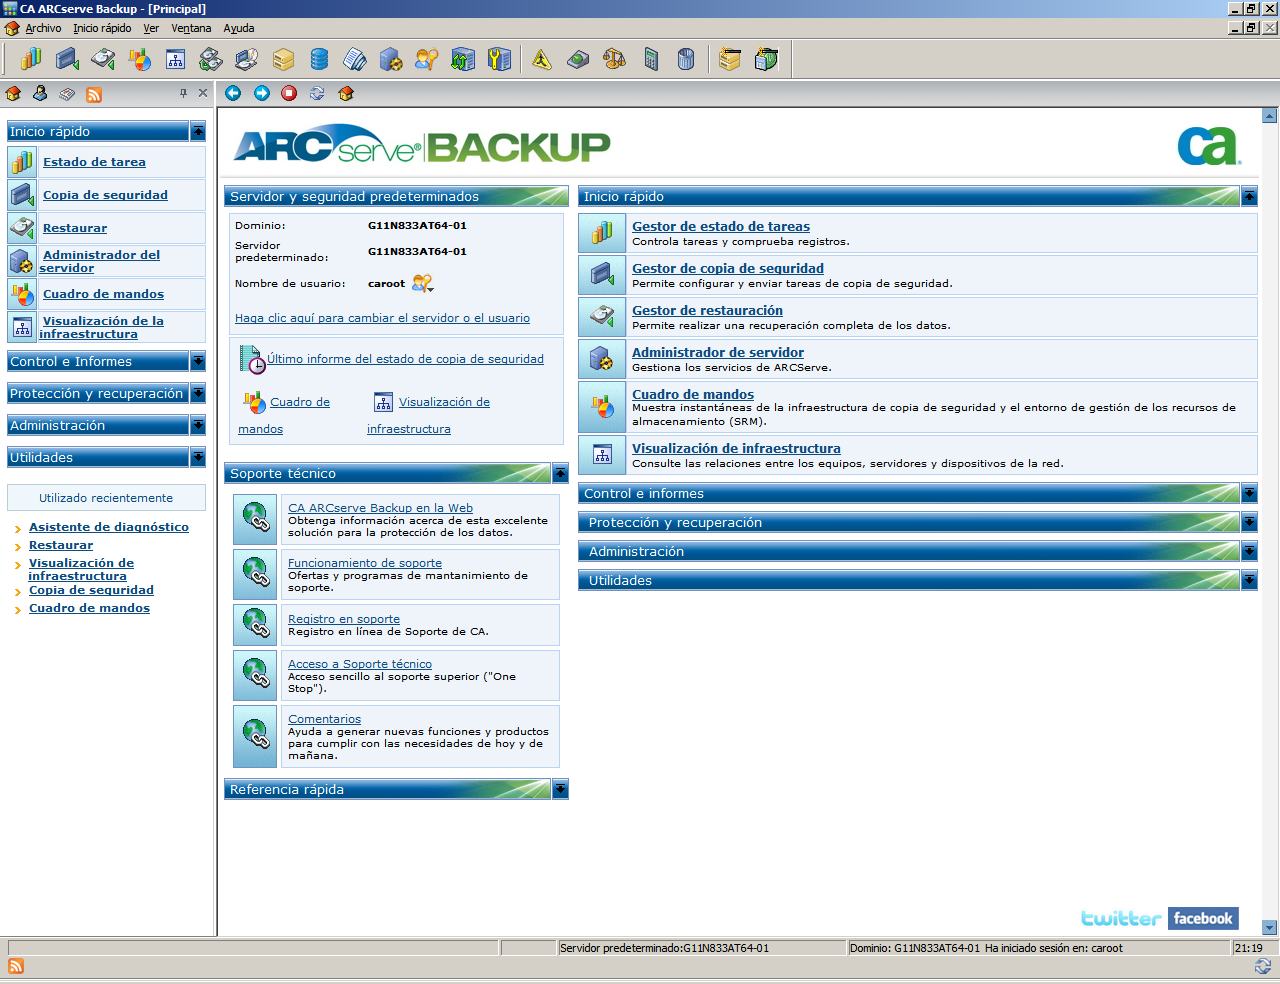Screen dimensions: 1280x984
Task: Click the Facebook button at the bottom
Action: [x=1203, y=918]
